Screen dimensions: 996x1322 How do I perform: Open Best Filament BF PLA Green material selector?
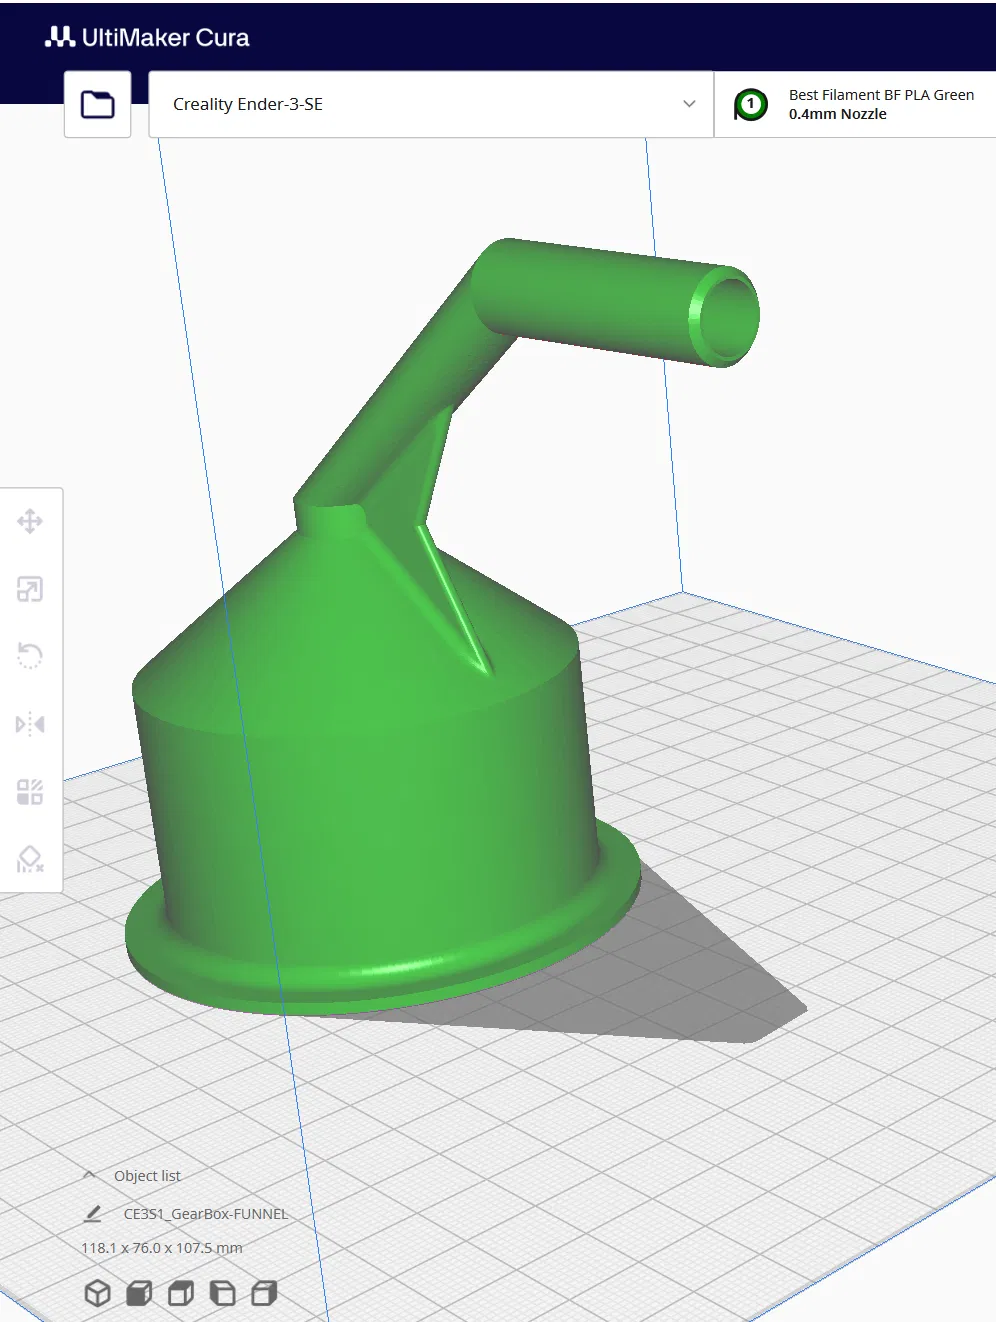point(856,104)
